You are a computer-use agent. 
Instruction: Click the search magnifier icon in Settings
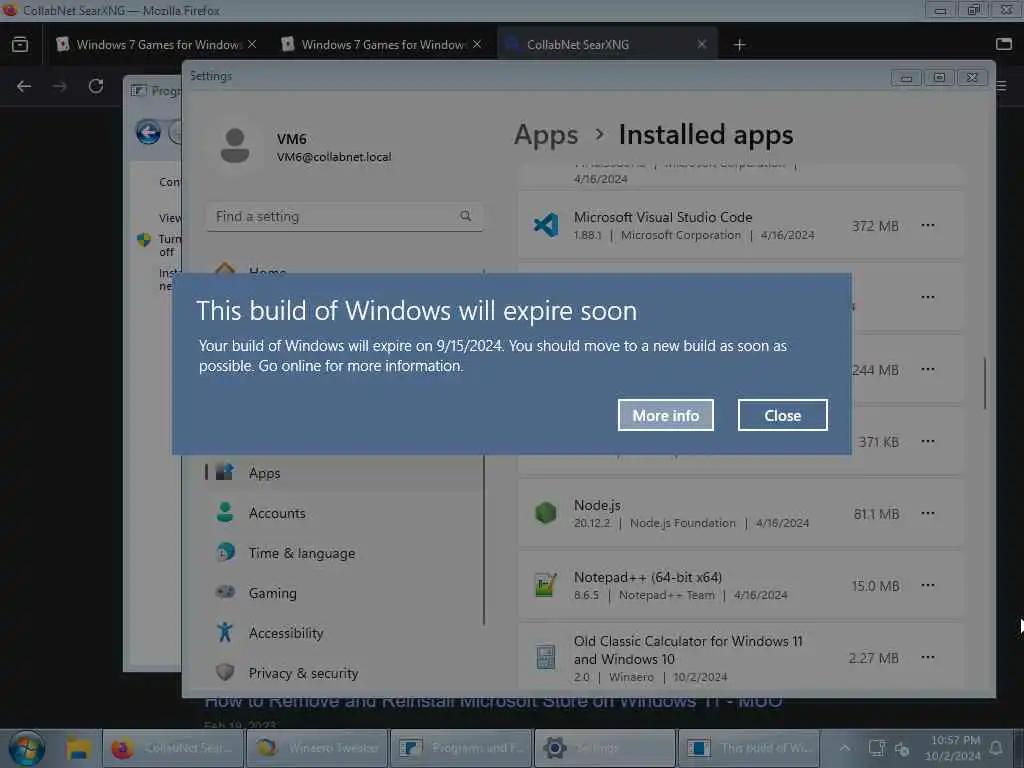(466, 216)
